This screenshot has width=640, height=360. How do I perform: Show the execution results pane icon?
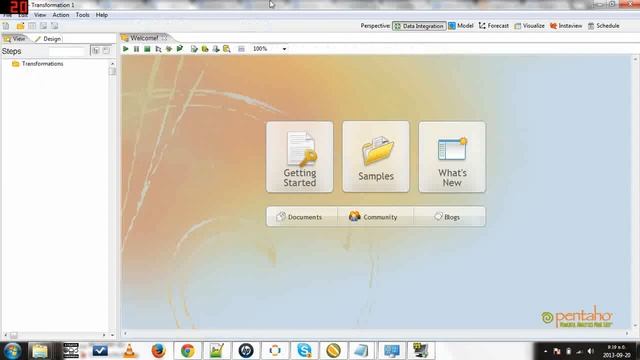[241, 49]
